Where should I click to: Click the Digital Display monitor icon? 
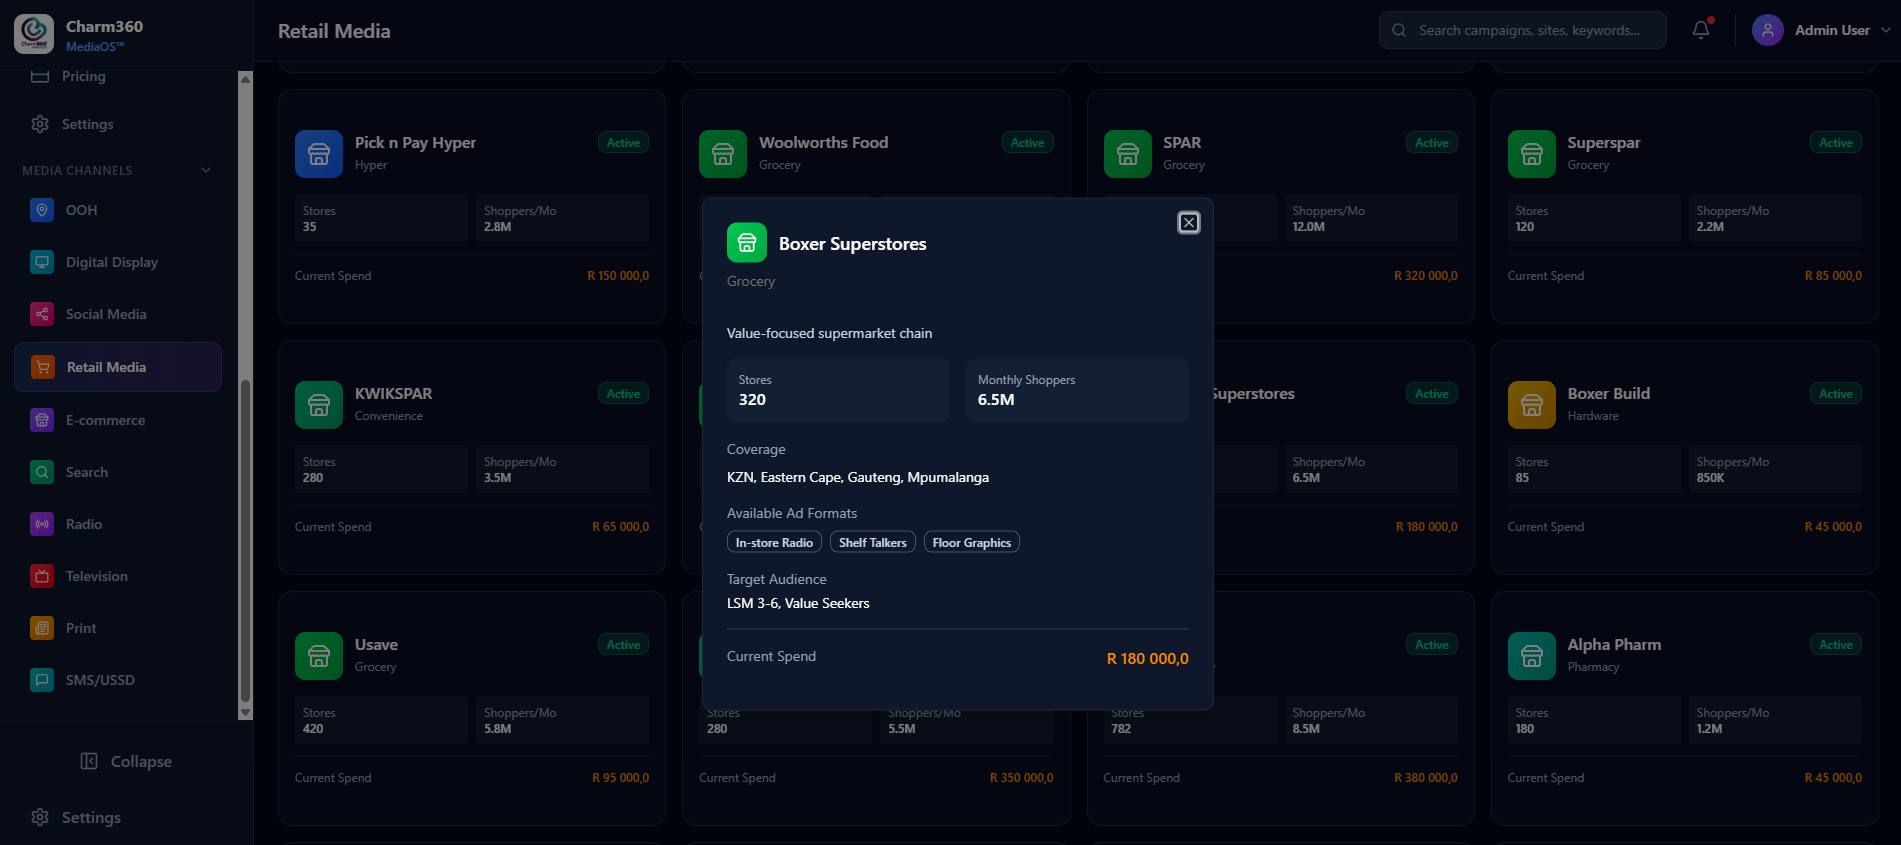pos(42,262)
